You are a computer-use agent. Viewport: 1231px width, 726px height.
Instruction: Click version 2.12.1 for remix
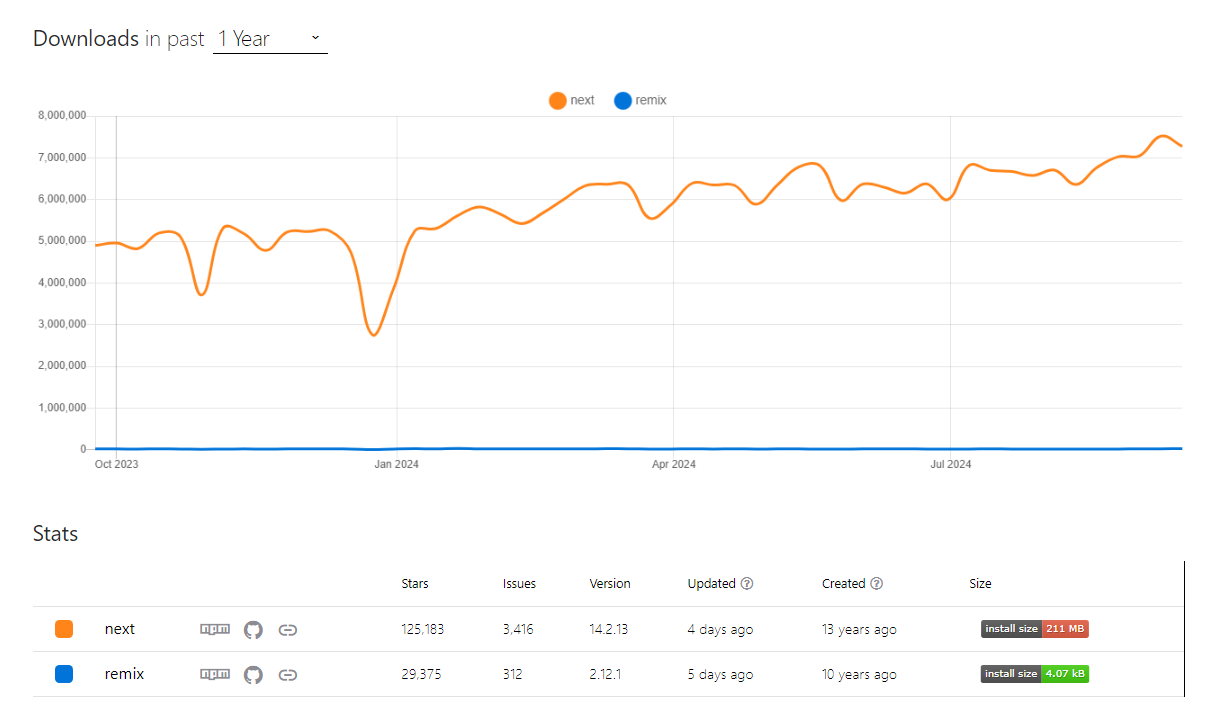click(x=605, y=675)
